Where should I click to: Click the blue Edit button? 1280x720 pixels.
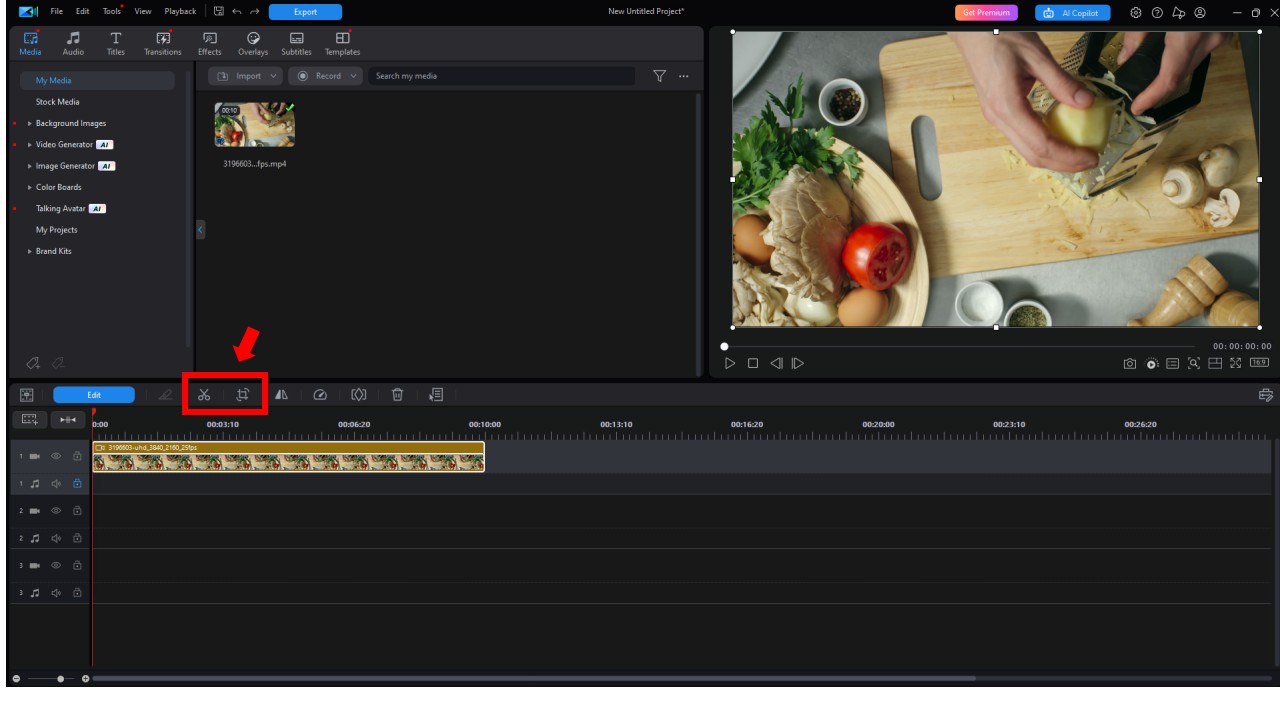coord(93,395)
